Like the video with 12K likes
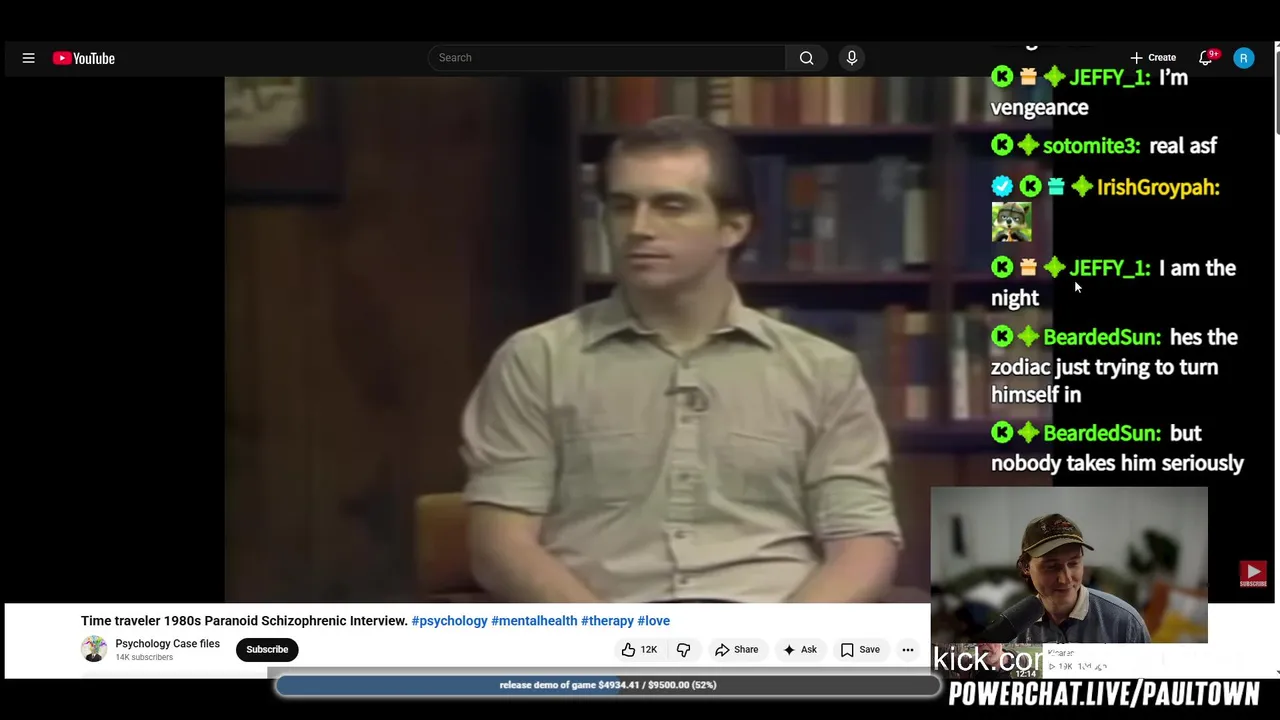Viewport: 1280px width, 720px height. [x=639, y=650]
